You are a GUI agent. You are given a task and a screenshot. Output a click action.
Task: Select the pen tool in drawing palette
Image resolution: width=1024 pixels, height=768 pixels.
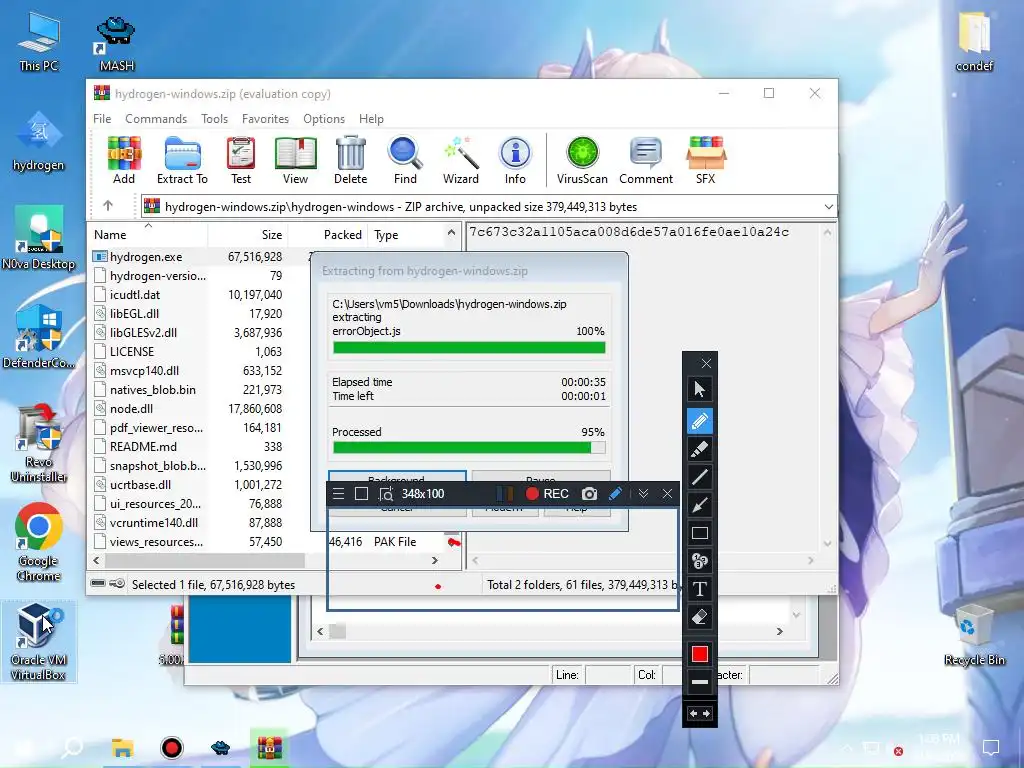(699, 421)
